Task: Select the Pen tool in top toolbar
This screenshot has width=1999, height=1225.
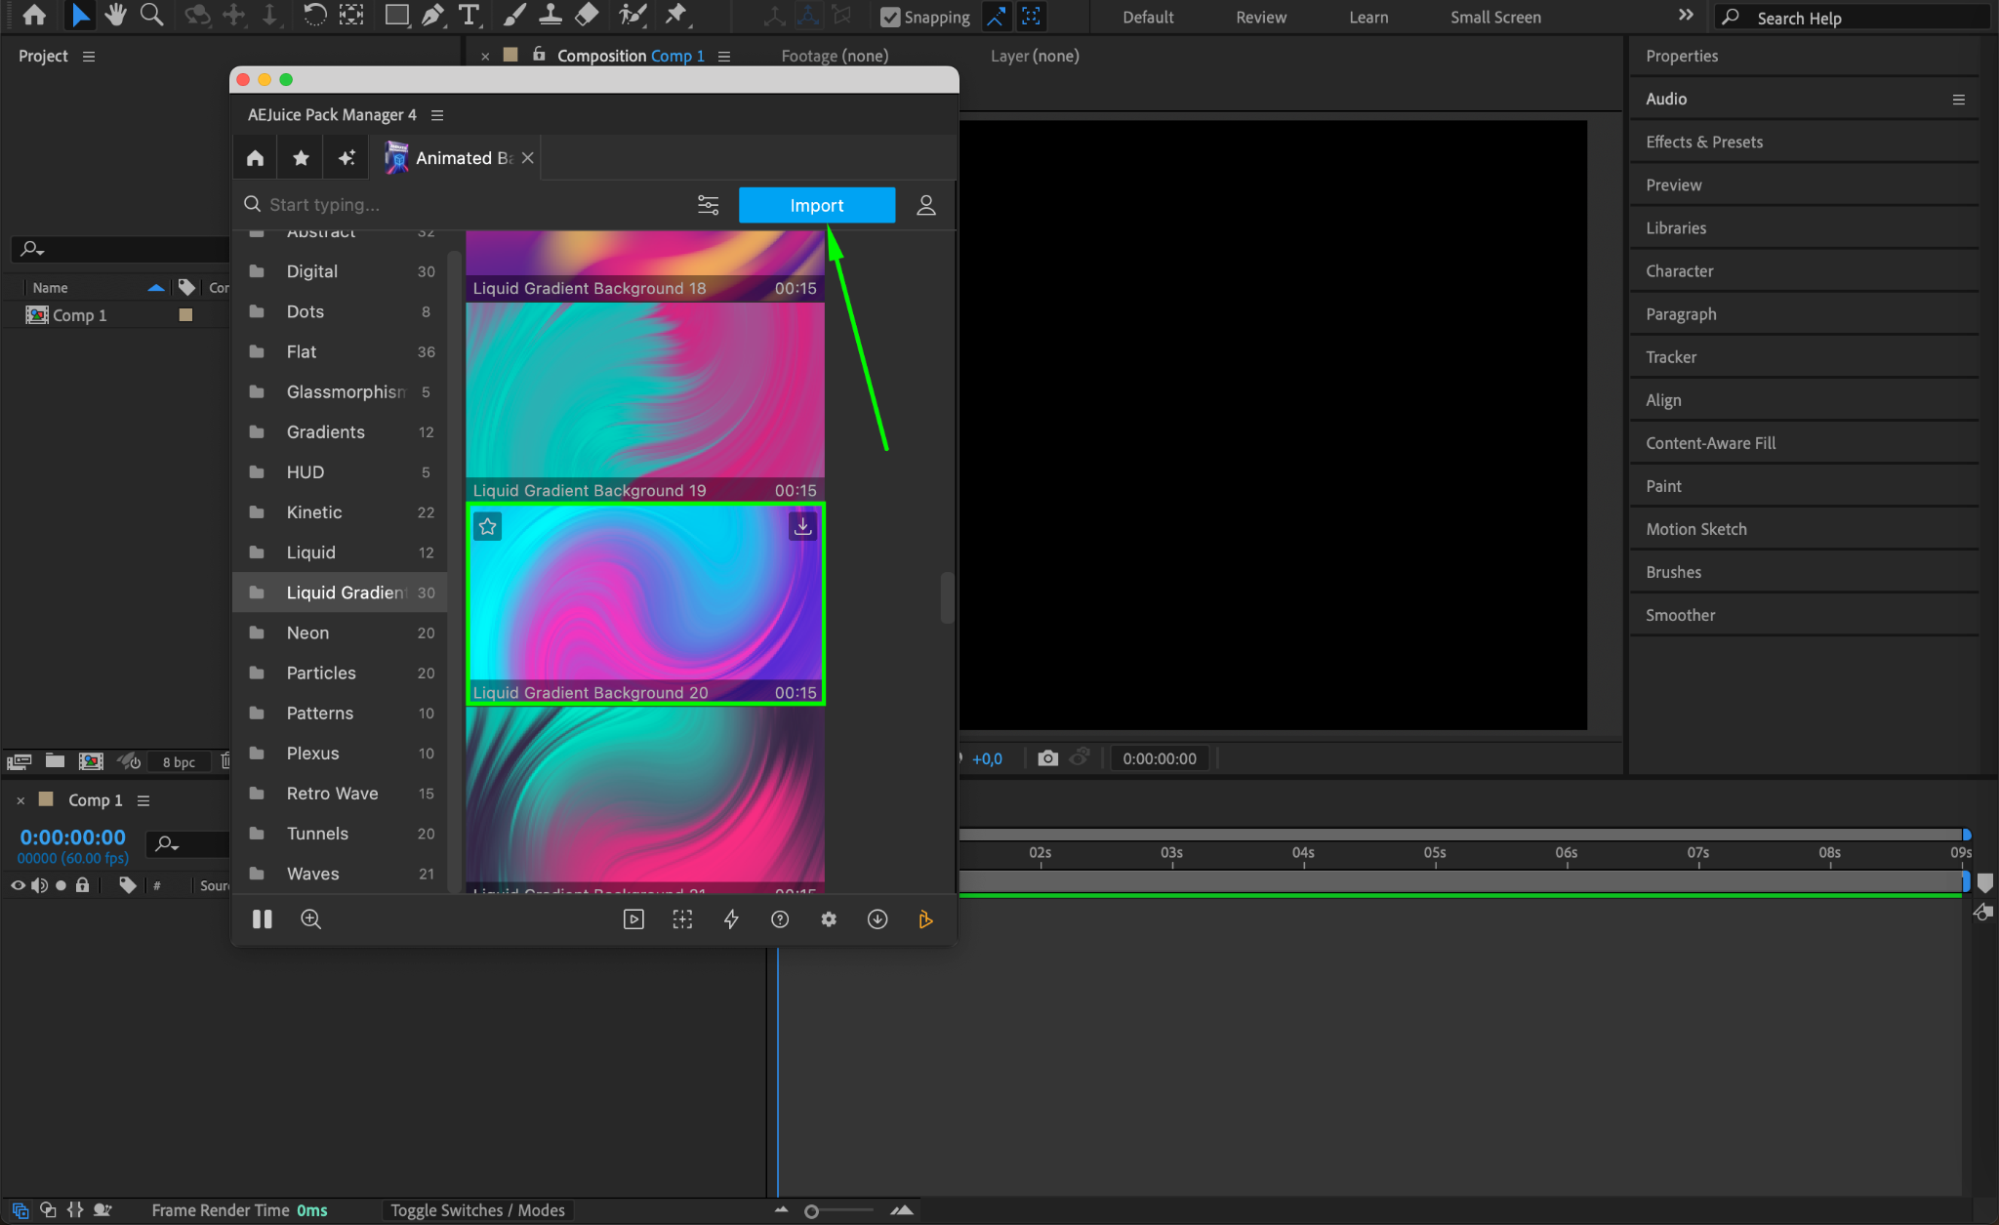Action: coord(433,15)
